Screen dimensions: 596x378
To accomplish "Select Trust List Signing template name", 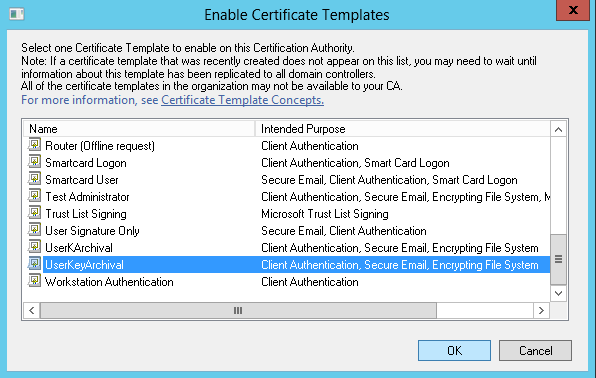I will pyautogui.click(x=86, y=214).
